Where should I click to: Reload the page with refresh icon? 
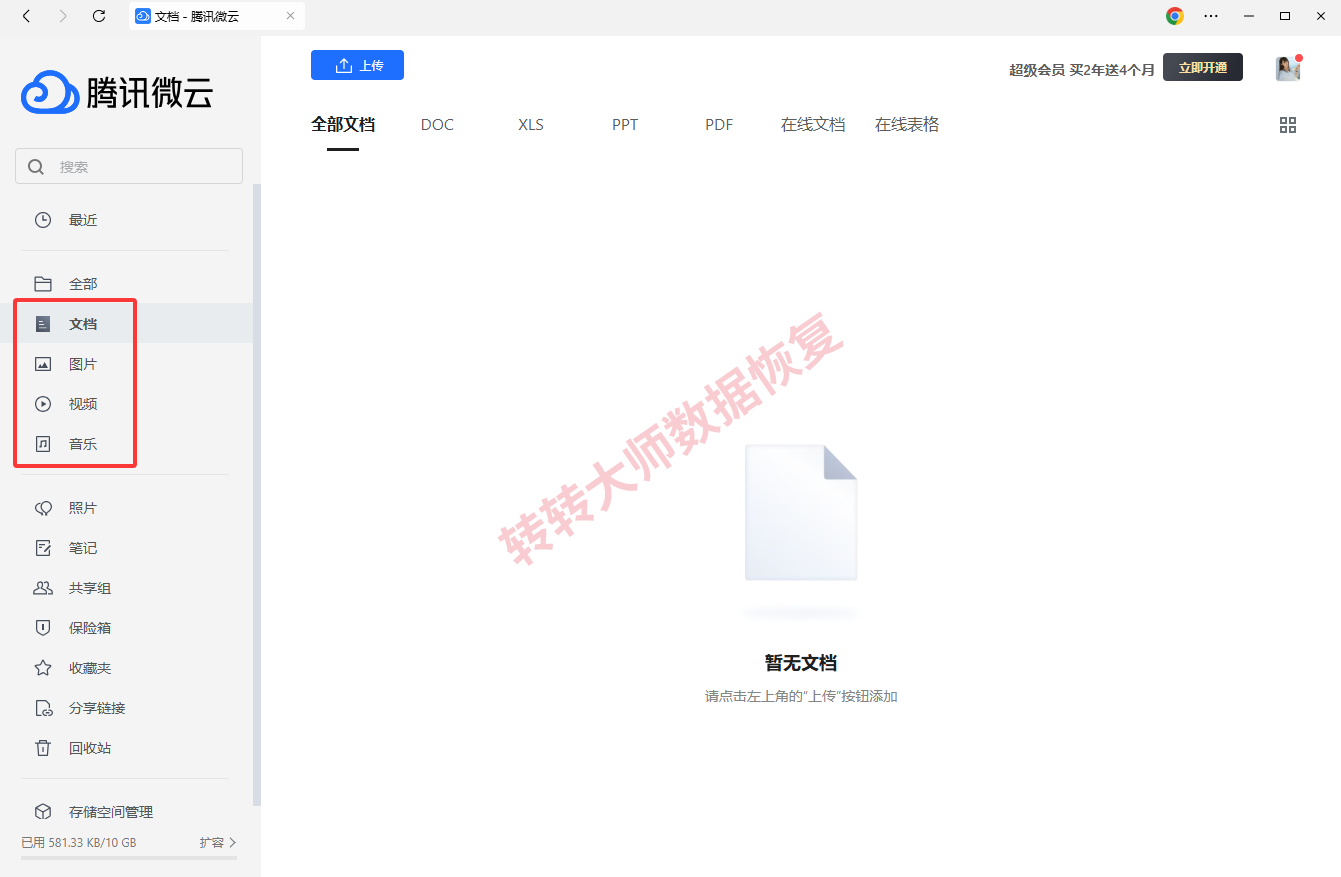coord(98,16)
